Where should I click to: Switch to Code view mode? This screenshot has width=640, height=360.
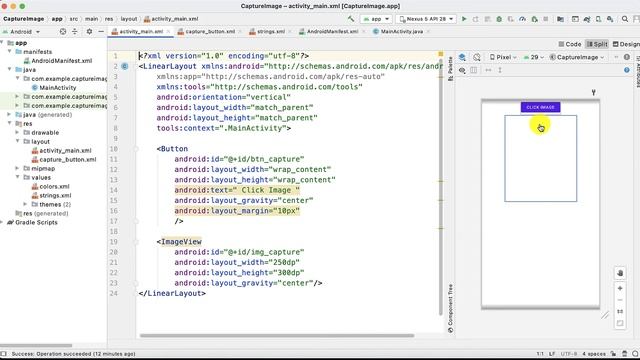pyautogui.click(x=570, y=44)
